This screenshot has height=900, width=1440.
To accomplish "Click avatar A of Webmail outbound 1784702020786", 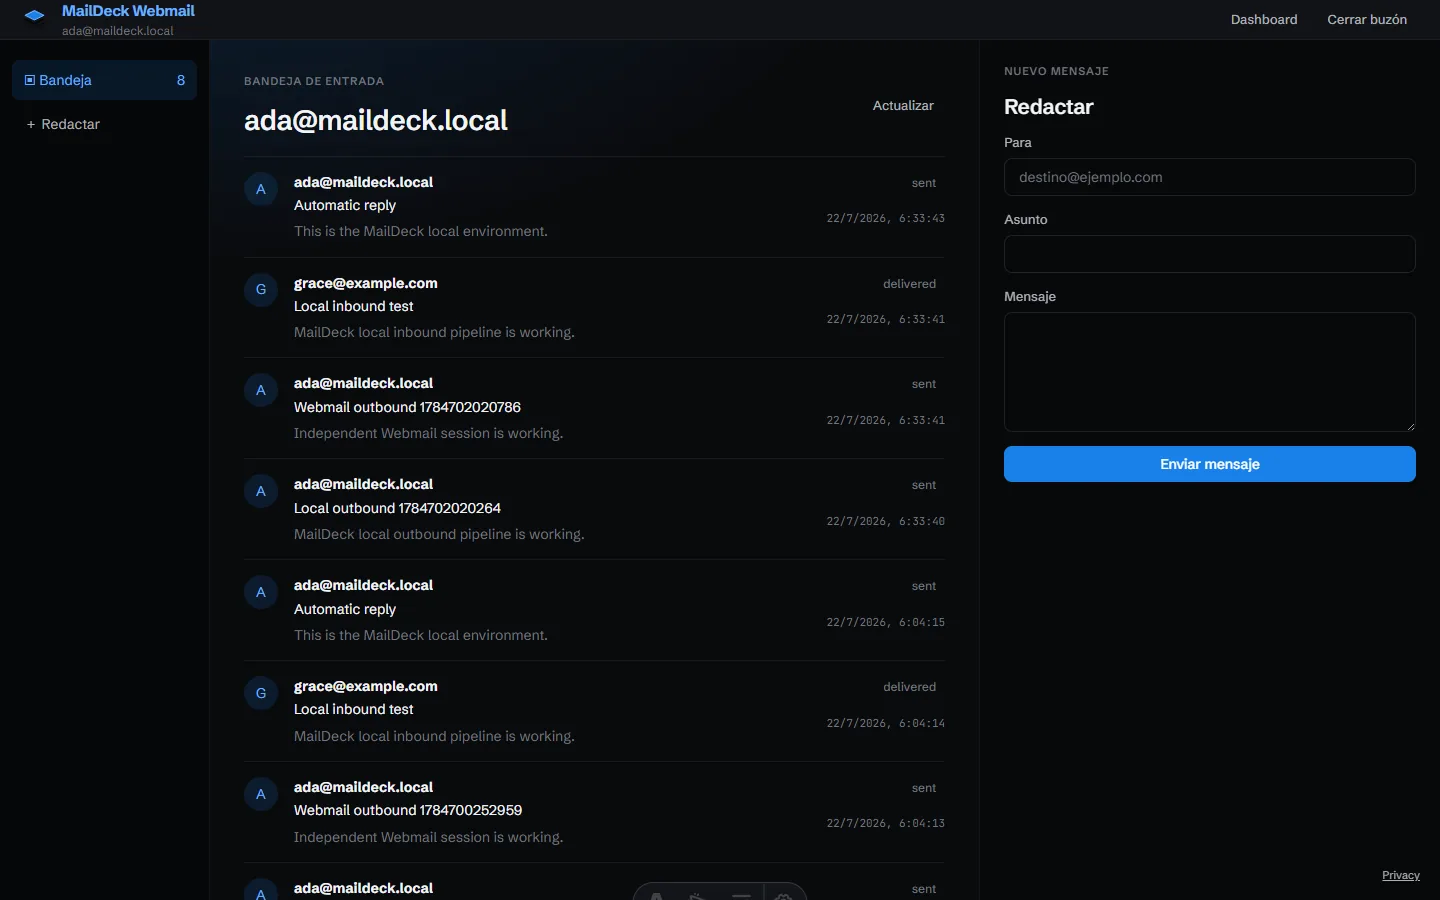I will click(261, 390).
